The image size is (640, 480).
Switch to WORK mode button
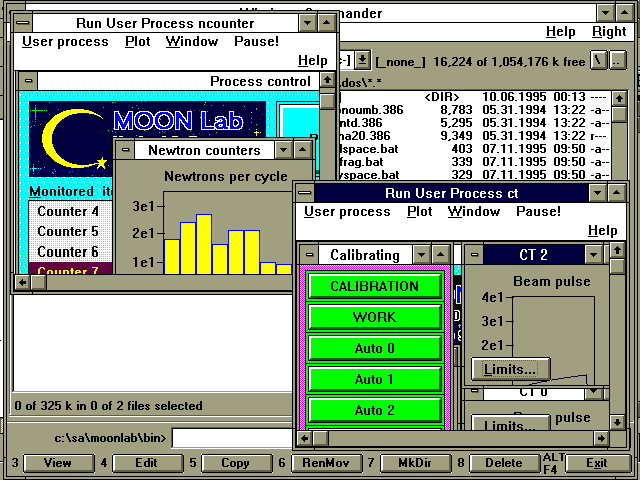374,317
